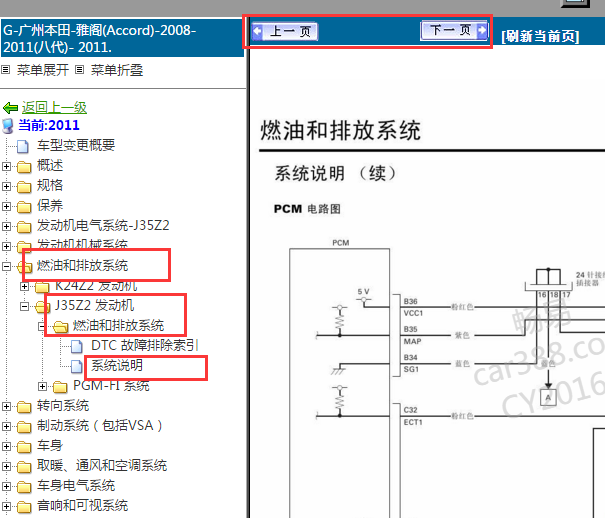Click open folder icon under J35Z2 发动机

pos(60,327)
